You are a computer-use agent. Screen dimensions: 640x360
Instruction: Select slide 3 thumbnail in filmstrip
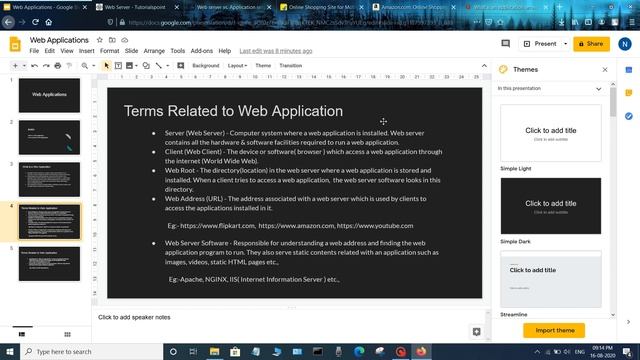[x=49, y=180]
